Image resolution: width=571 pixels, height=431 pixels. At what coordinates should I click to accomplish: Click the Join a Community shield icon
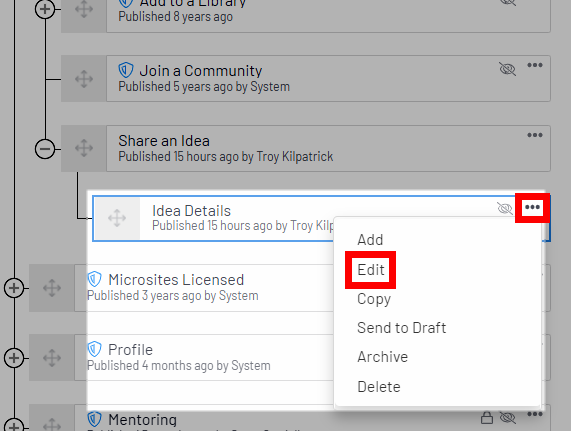[126, 70]
